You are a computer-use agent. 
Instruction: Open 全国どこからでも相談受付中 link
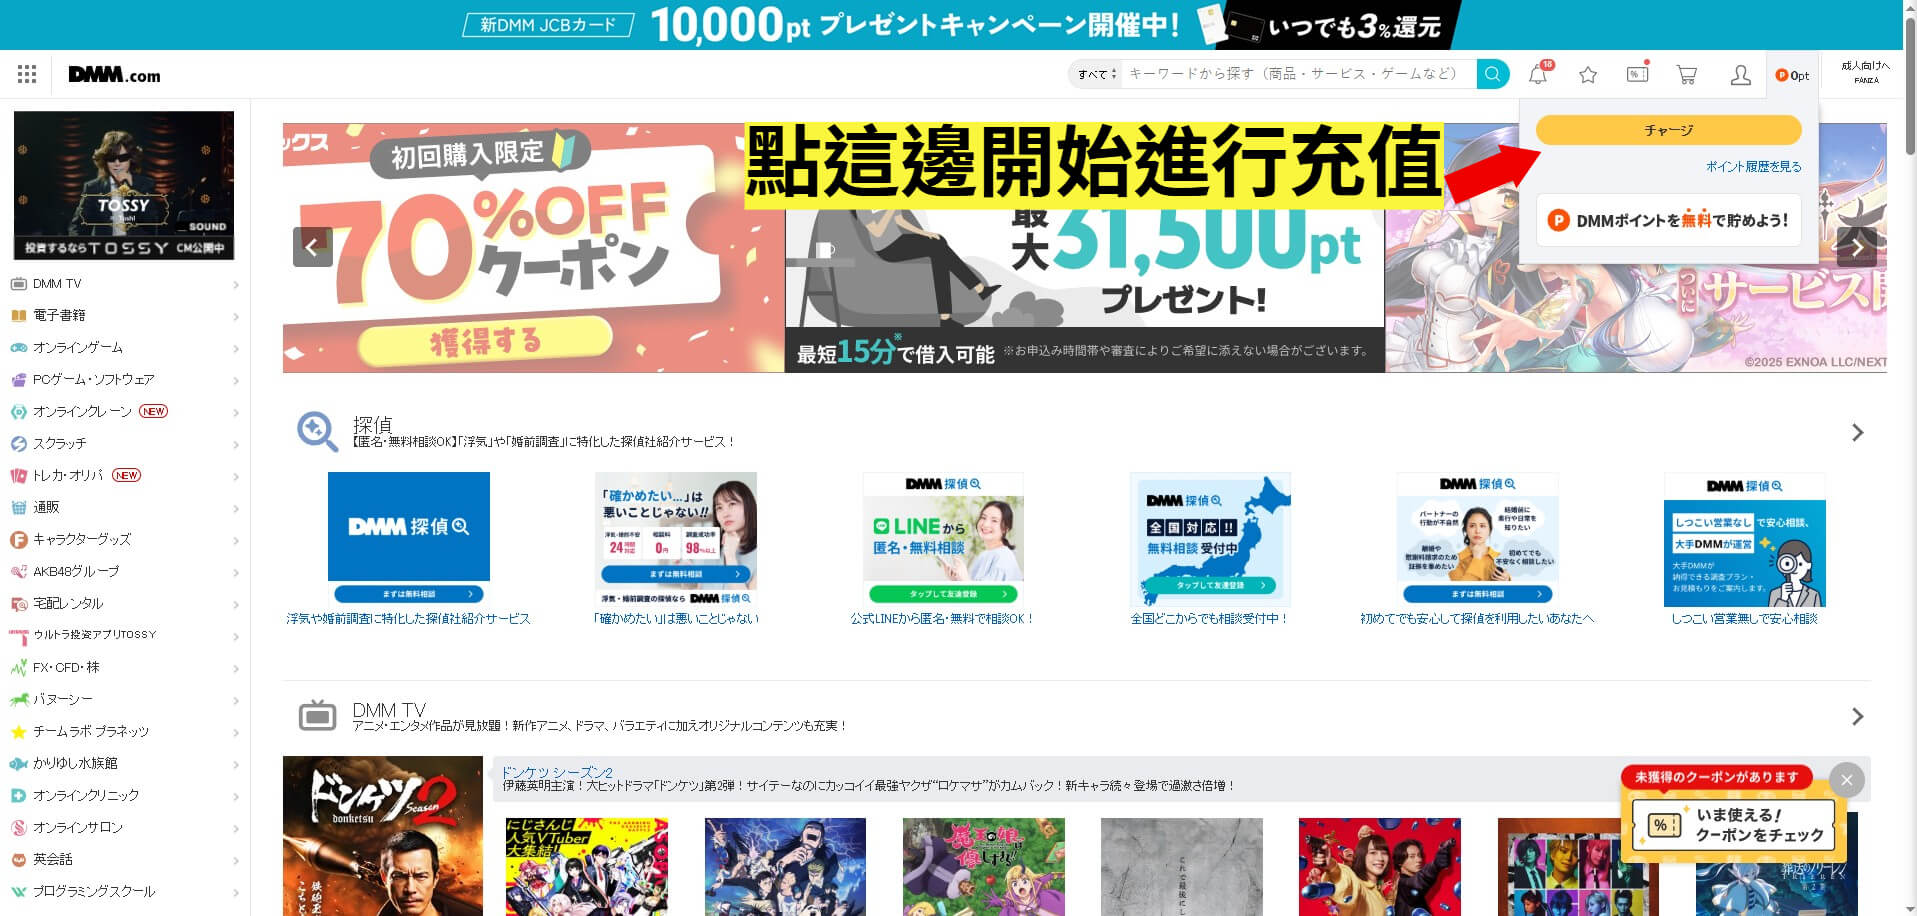click(x=1210, y=619)
